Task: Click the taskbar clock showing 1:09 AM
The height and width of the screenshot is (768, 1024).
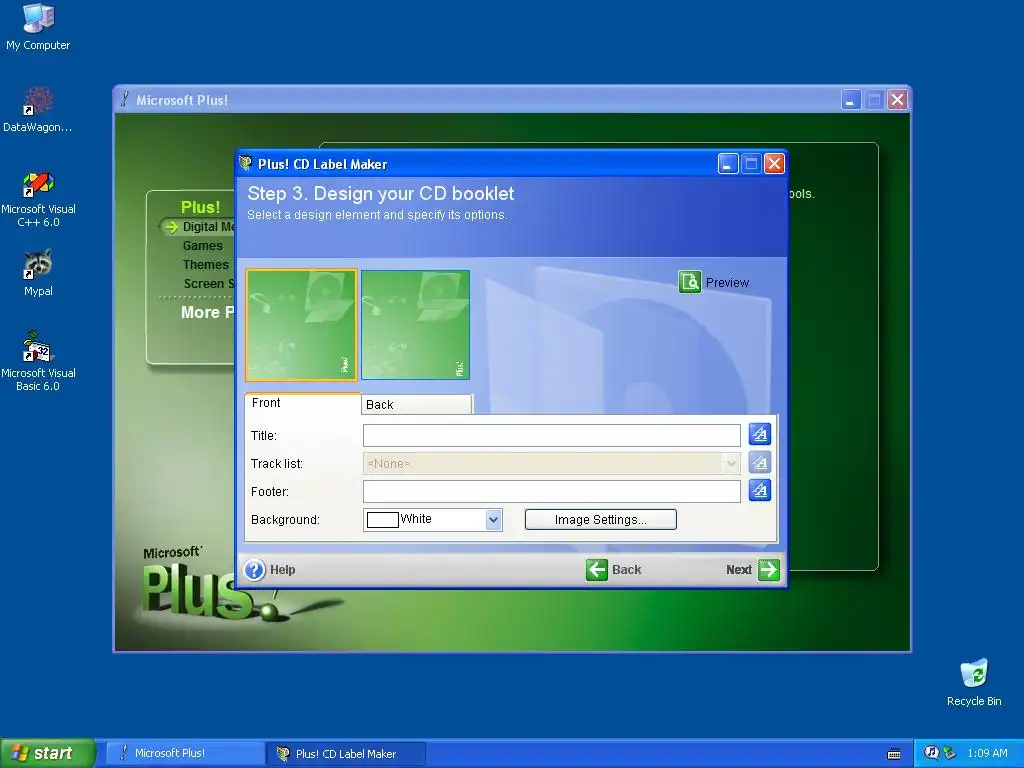Action: coord(987,753)
